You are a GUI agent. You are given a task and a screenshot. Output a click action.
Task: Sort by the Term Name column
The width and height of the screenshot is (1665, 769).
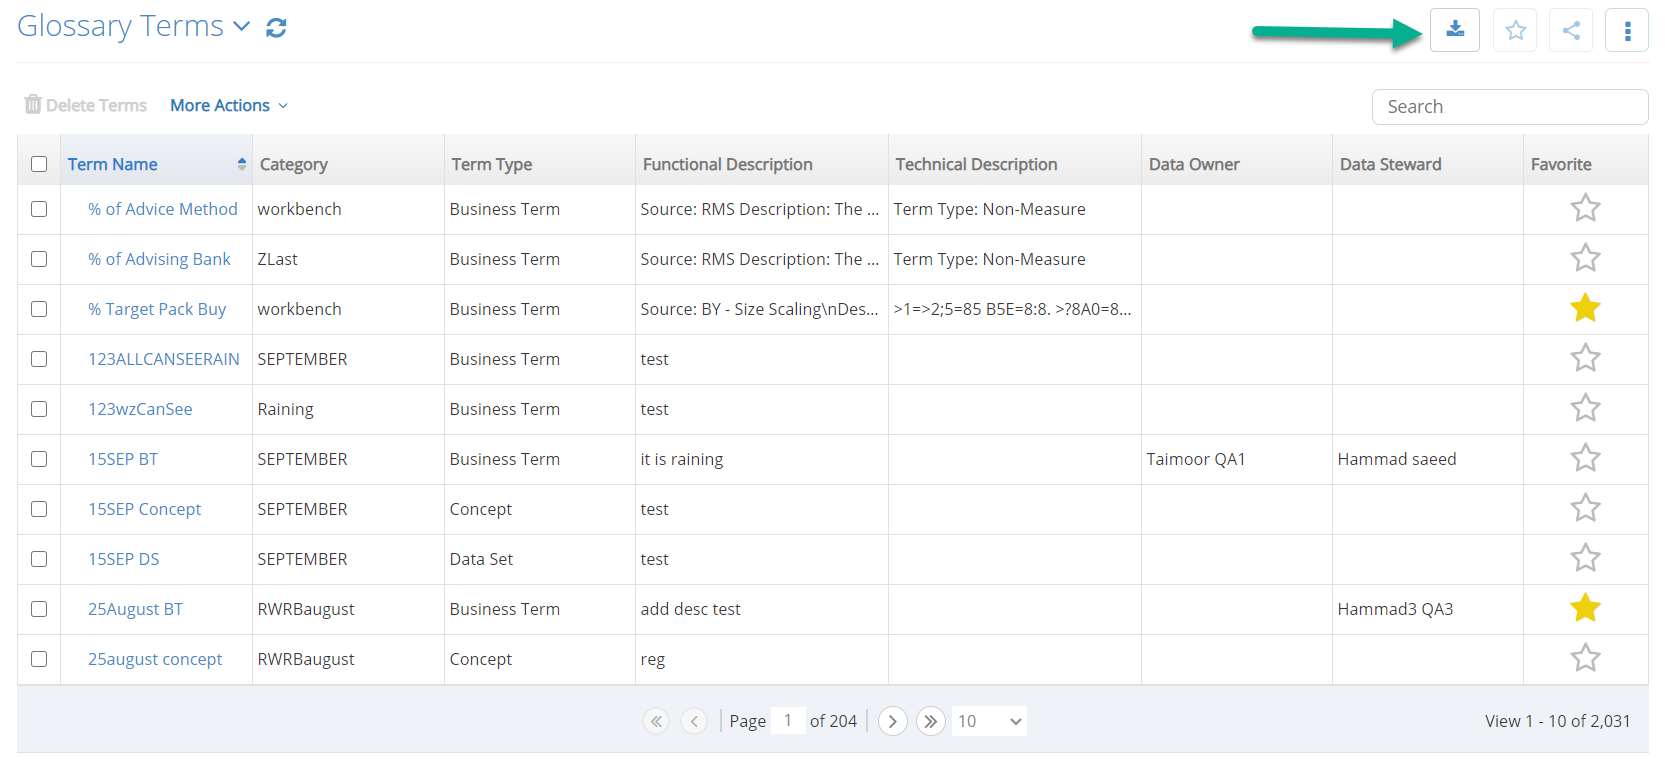[112, 164]
